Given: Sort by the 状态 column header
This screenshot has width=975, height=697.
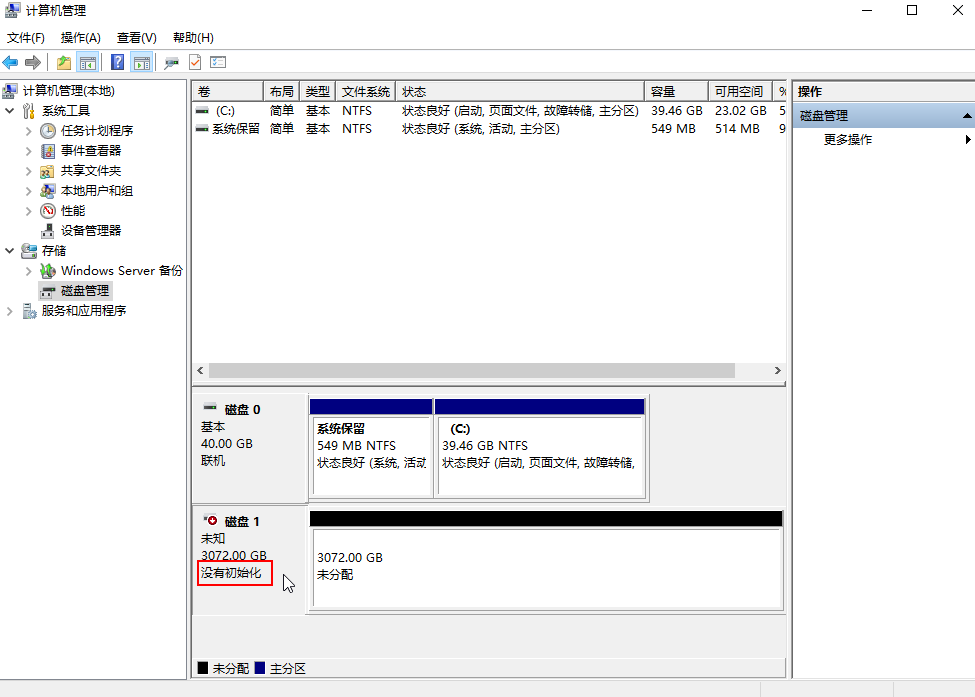Looking at the screenshot, I should click(x=520, y=91).
